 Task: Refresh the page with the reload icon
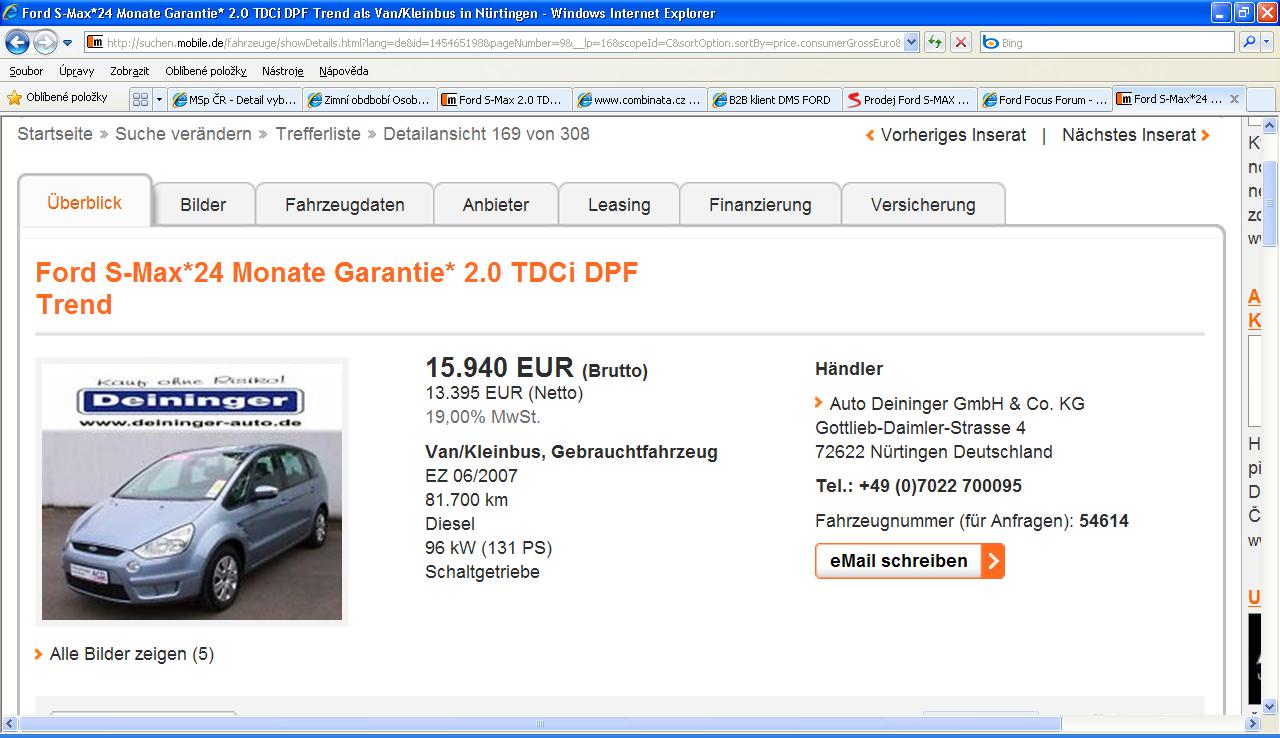coord(934,42)
